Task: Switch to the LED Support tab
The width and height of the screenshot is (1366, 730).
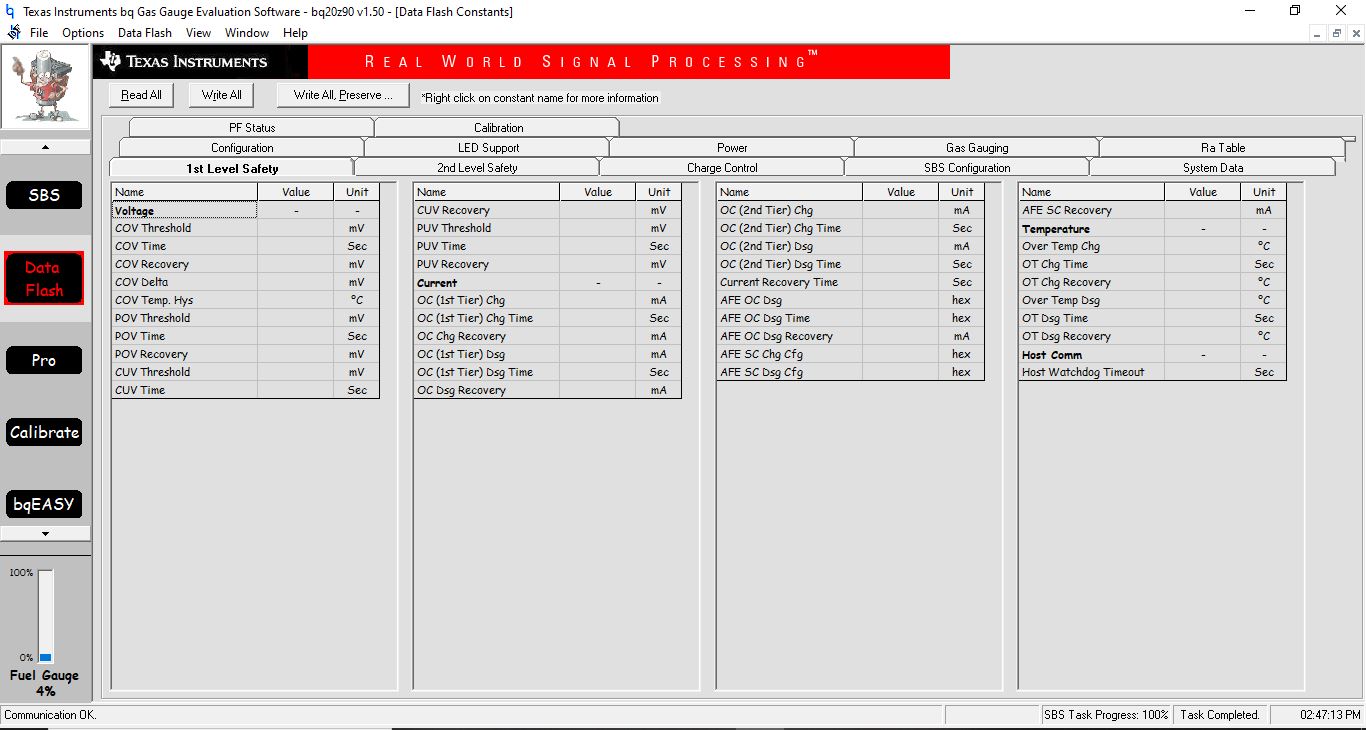Action: click(x=488, y=148)
